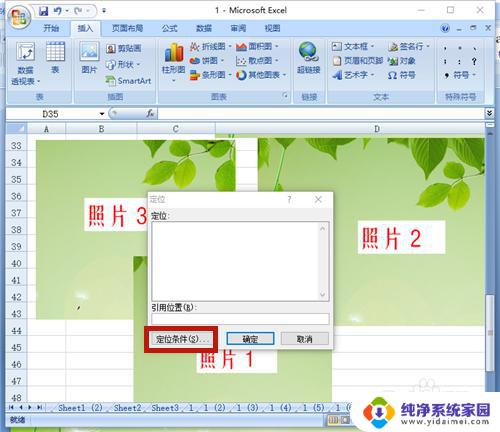Switch to Normal view in status bar
Image resolution: width=500 pixels, height=432 pixels.
tap(333, 420)
